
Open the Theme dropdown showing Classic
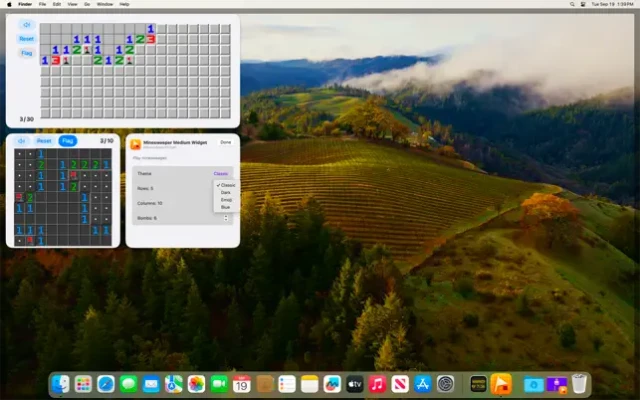(220, 173)
